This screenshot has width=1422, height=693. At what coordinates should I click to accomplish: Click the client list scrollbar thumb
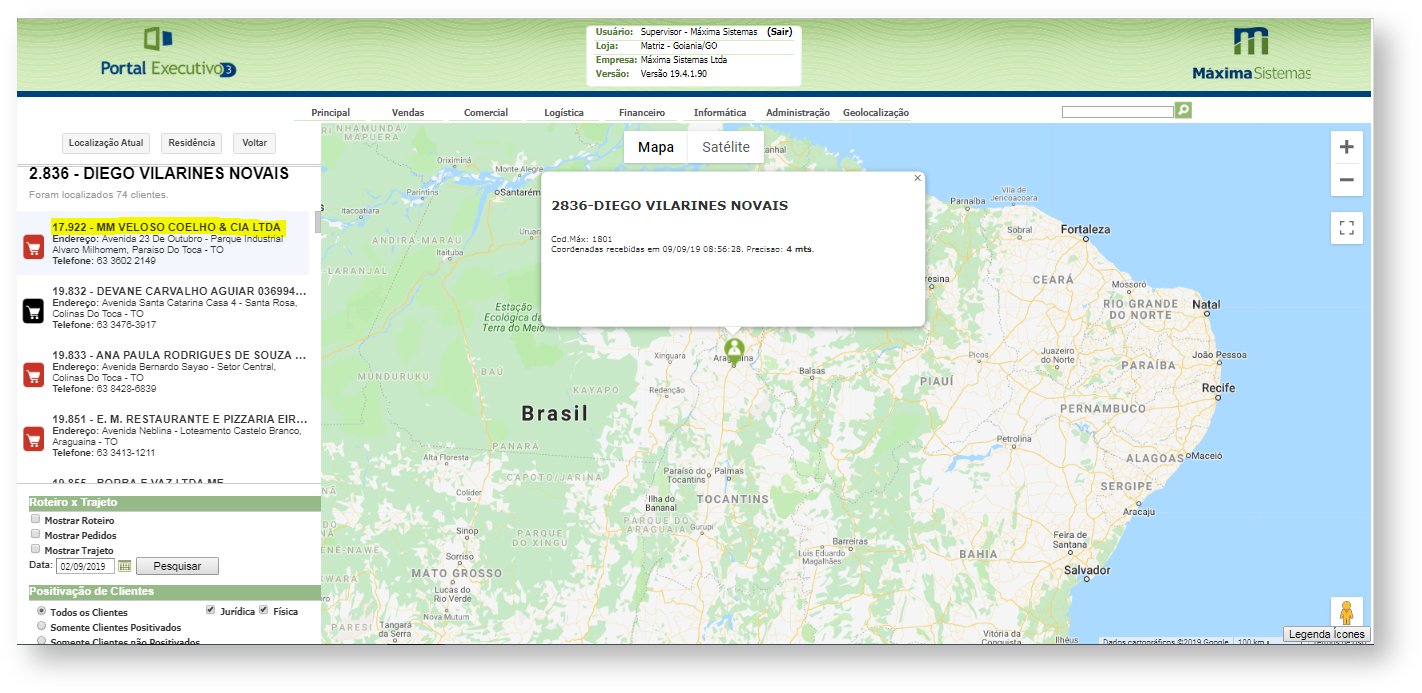point(318,221)
